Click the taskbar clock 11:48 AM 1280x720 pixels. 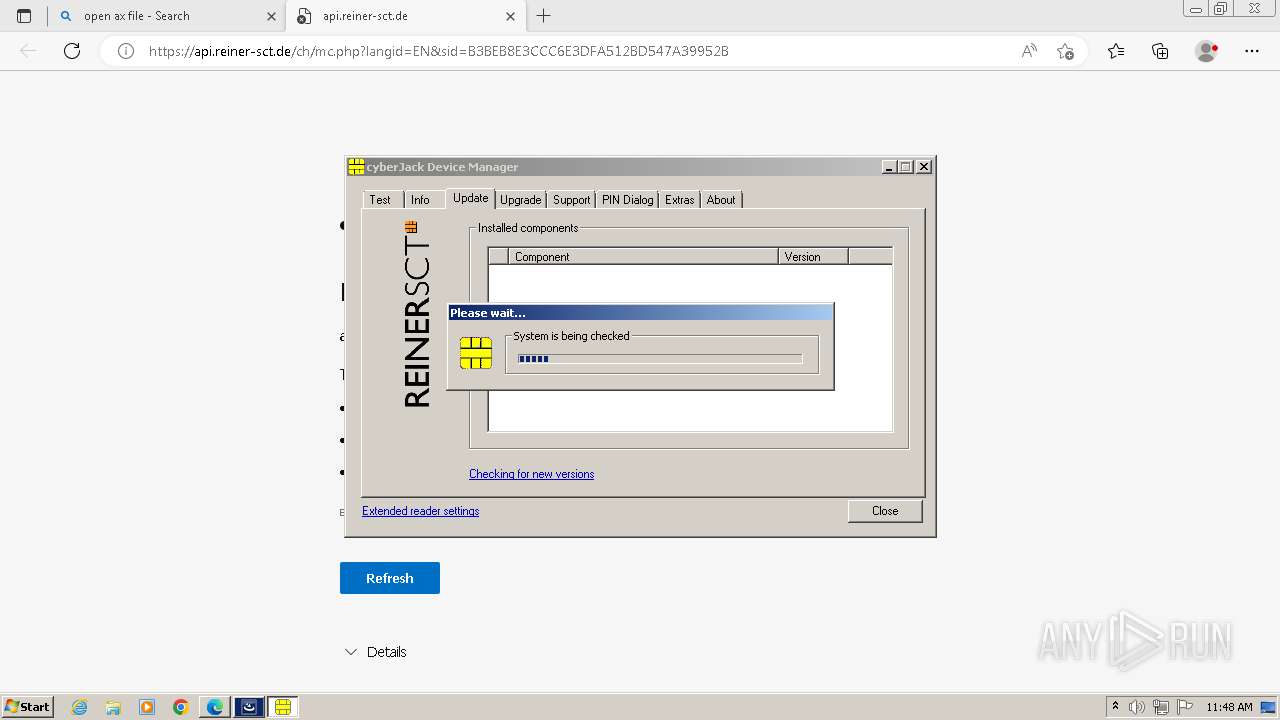click(x=1229, y=707)
